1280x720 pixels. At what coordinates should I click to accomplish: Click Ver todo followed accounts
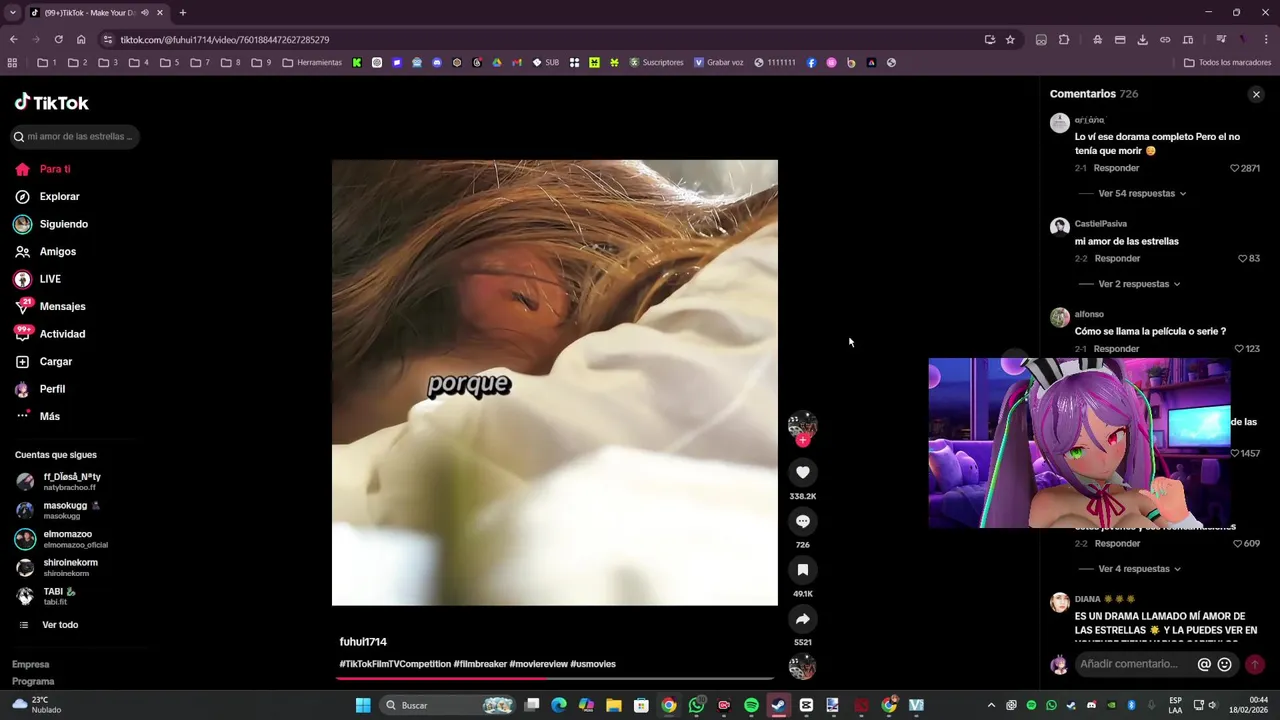tap(60, 625)
